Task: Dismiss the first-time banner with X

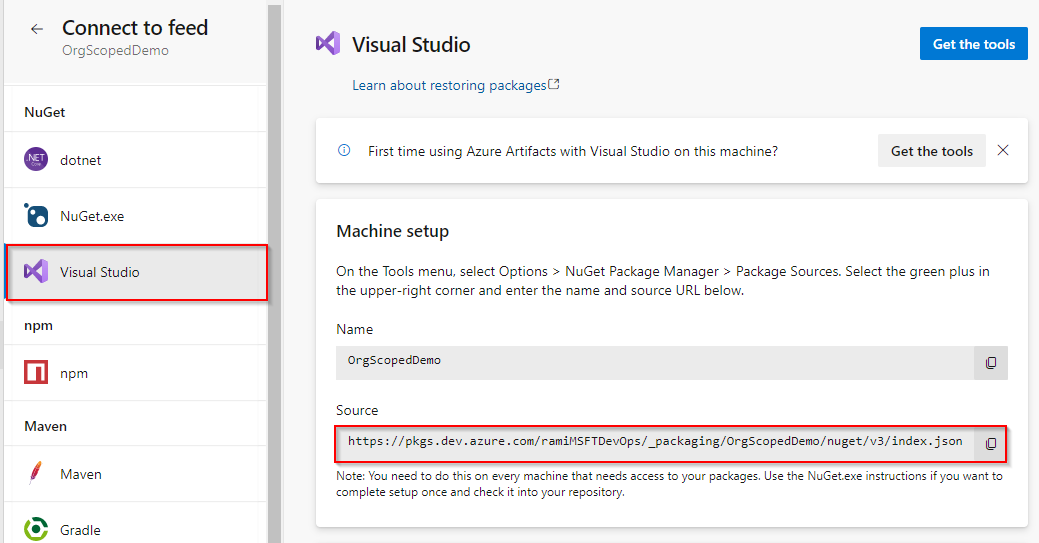Action: (1003, 151)
